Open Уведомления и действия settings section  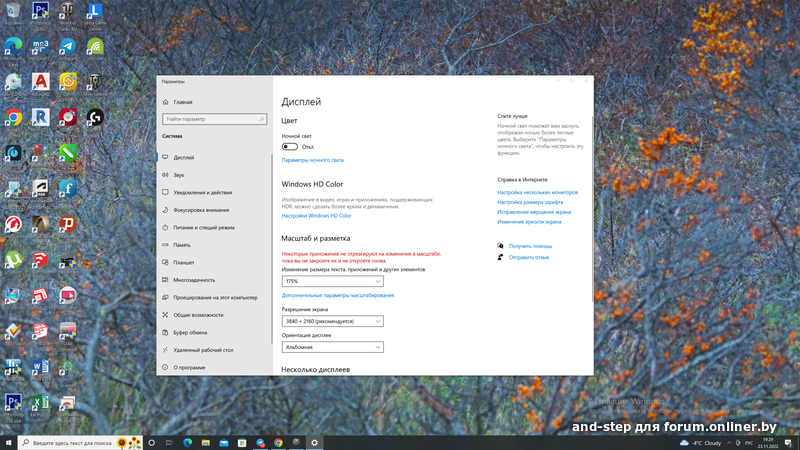202,192
